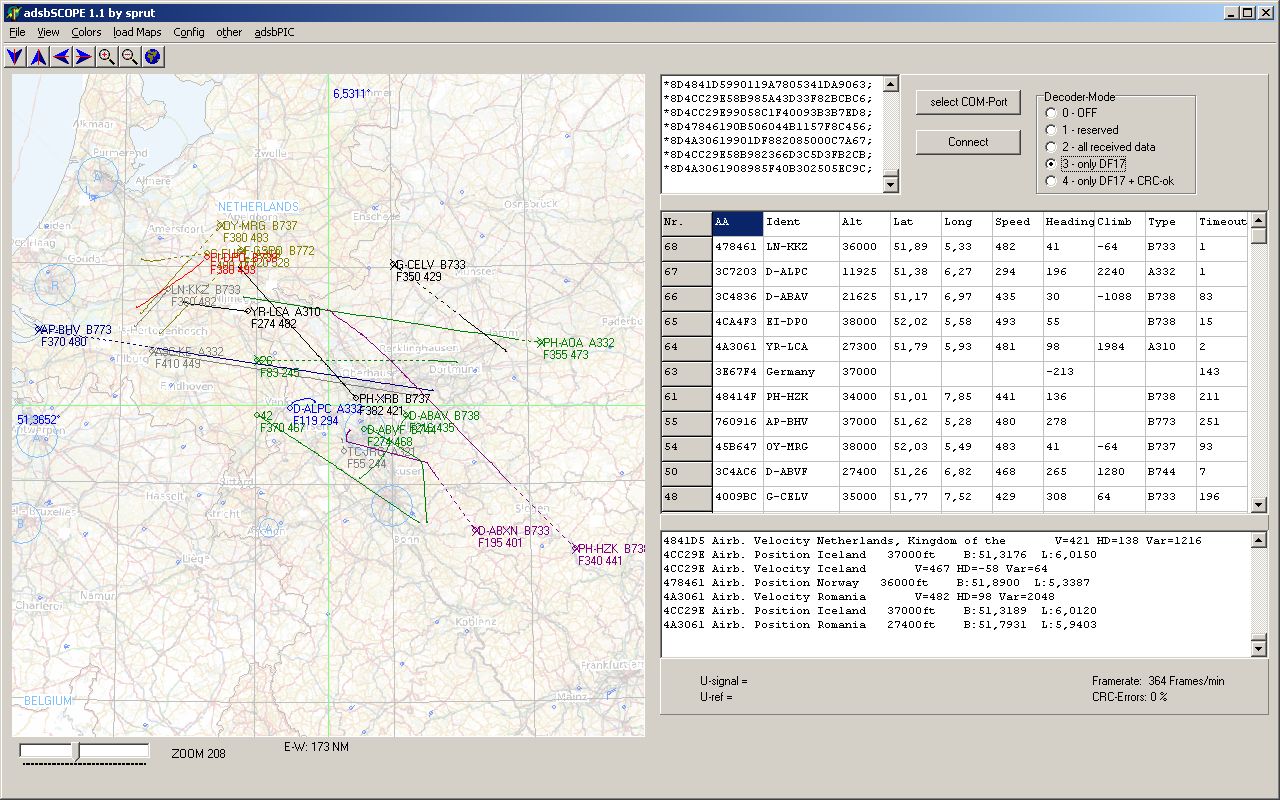The height and width of the screenshot is (800, 1280).
Task: Enable decoder mode 2 - all received data
Action: point(1050,147)
